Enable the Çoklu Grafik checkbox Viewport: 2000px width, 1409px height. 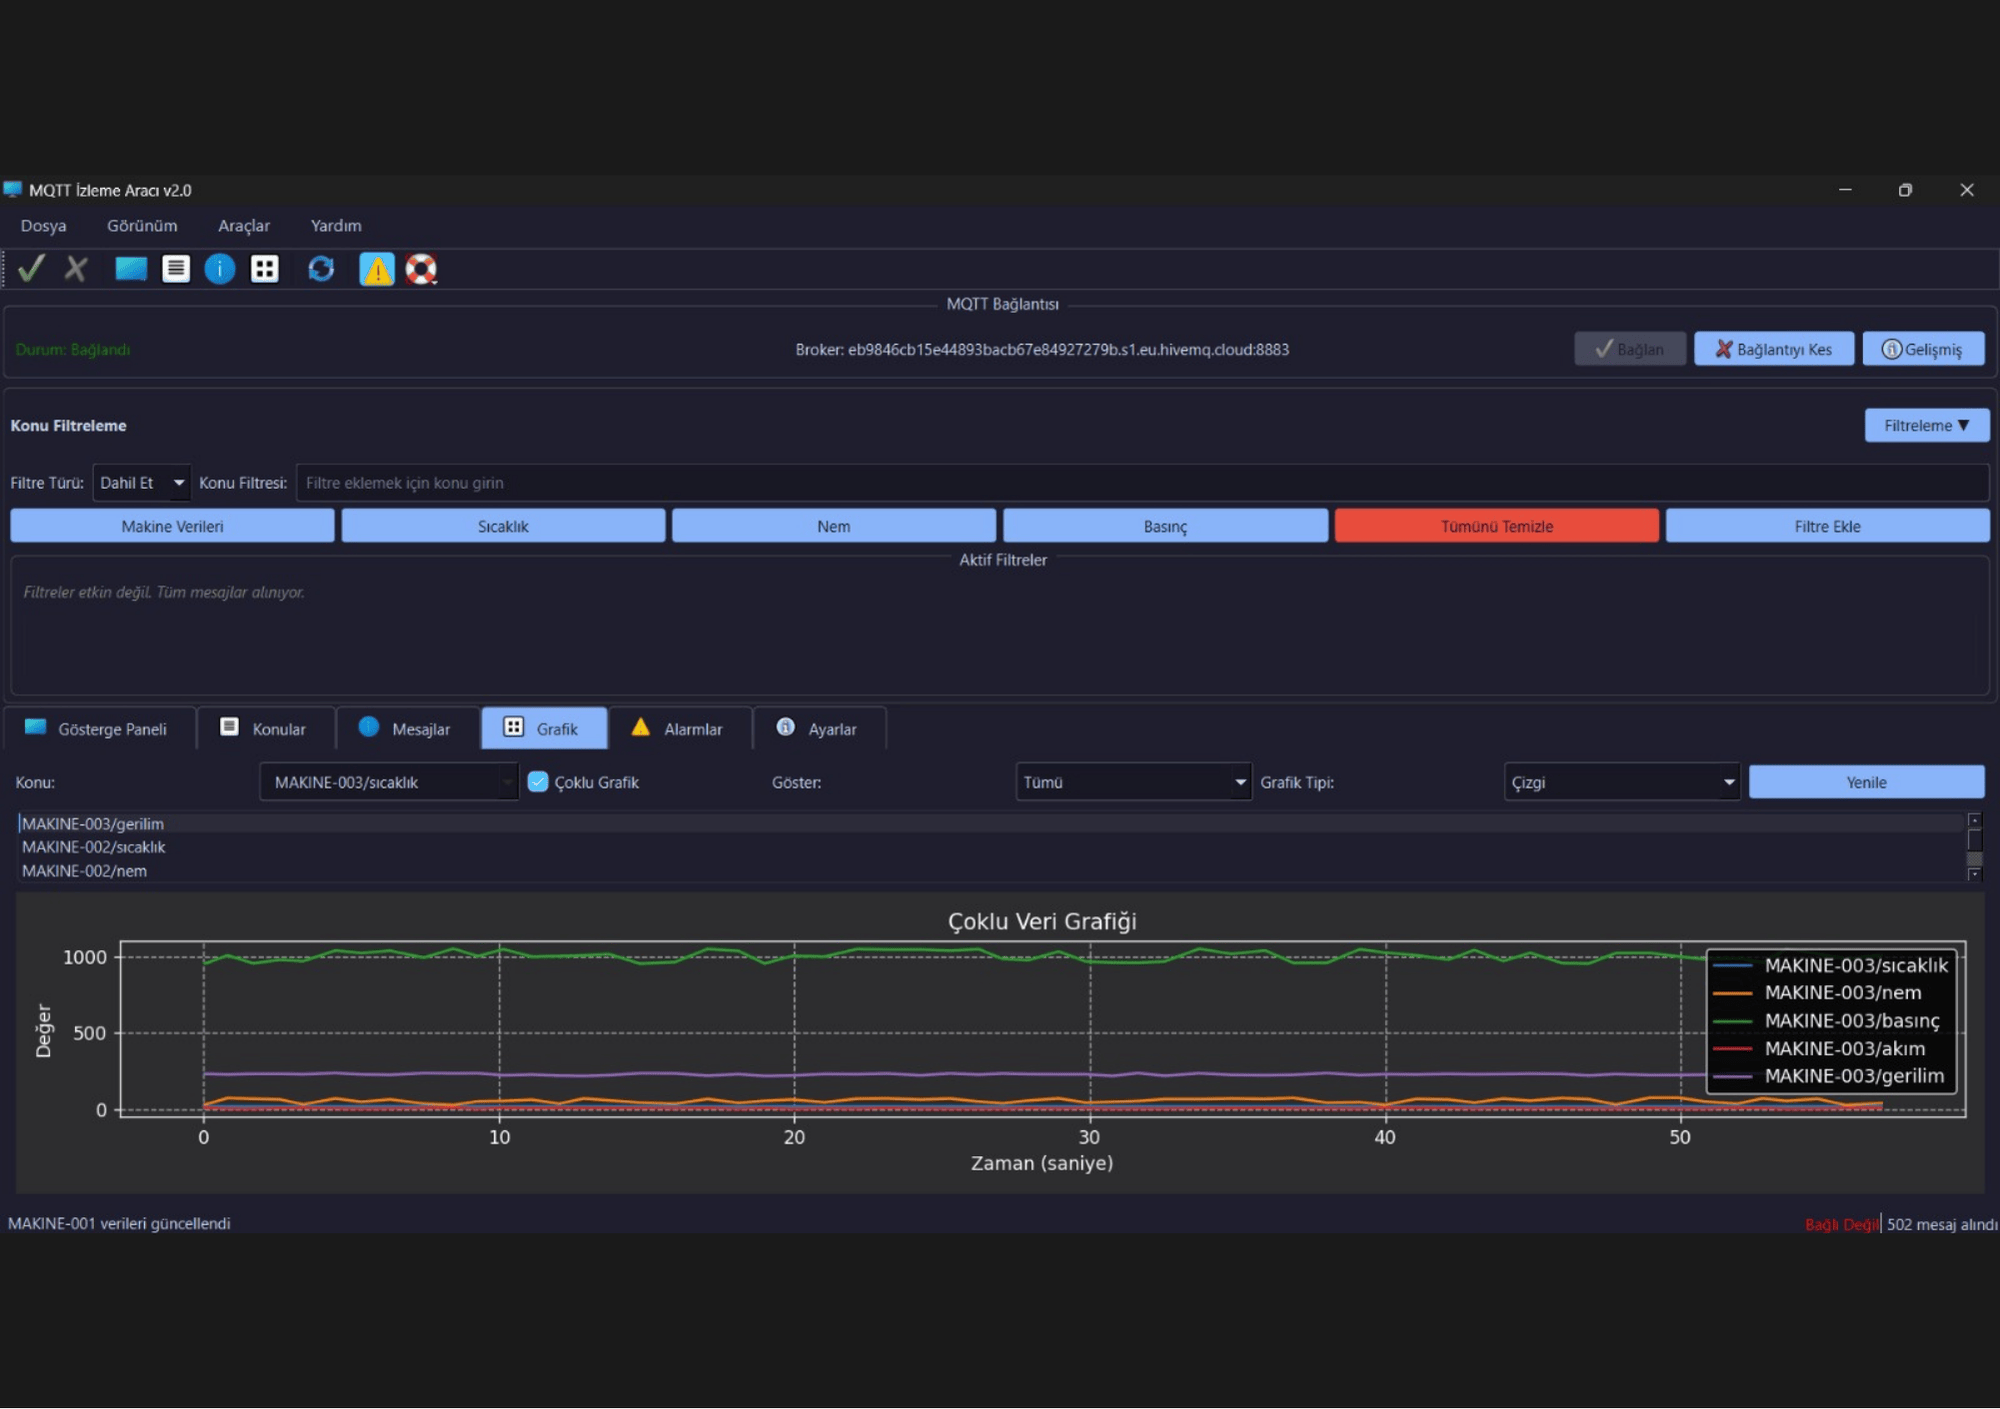pos(538,782)
